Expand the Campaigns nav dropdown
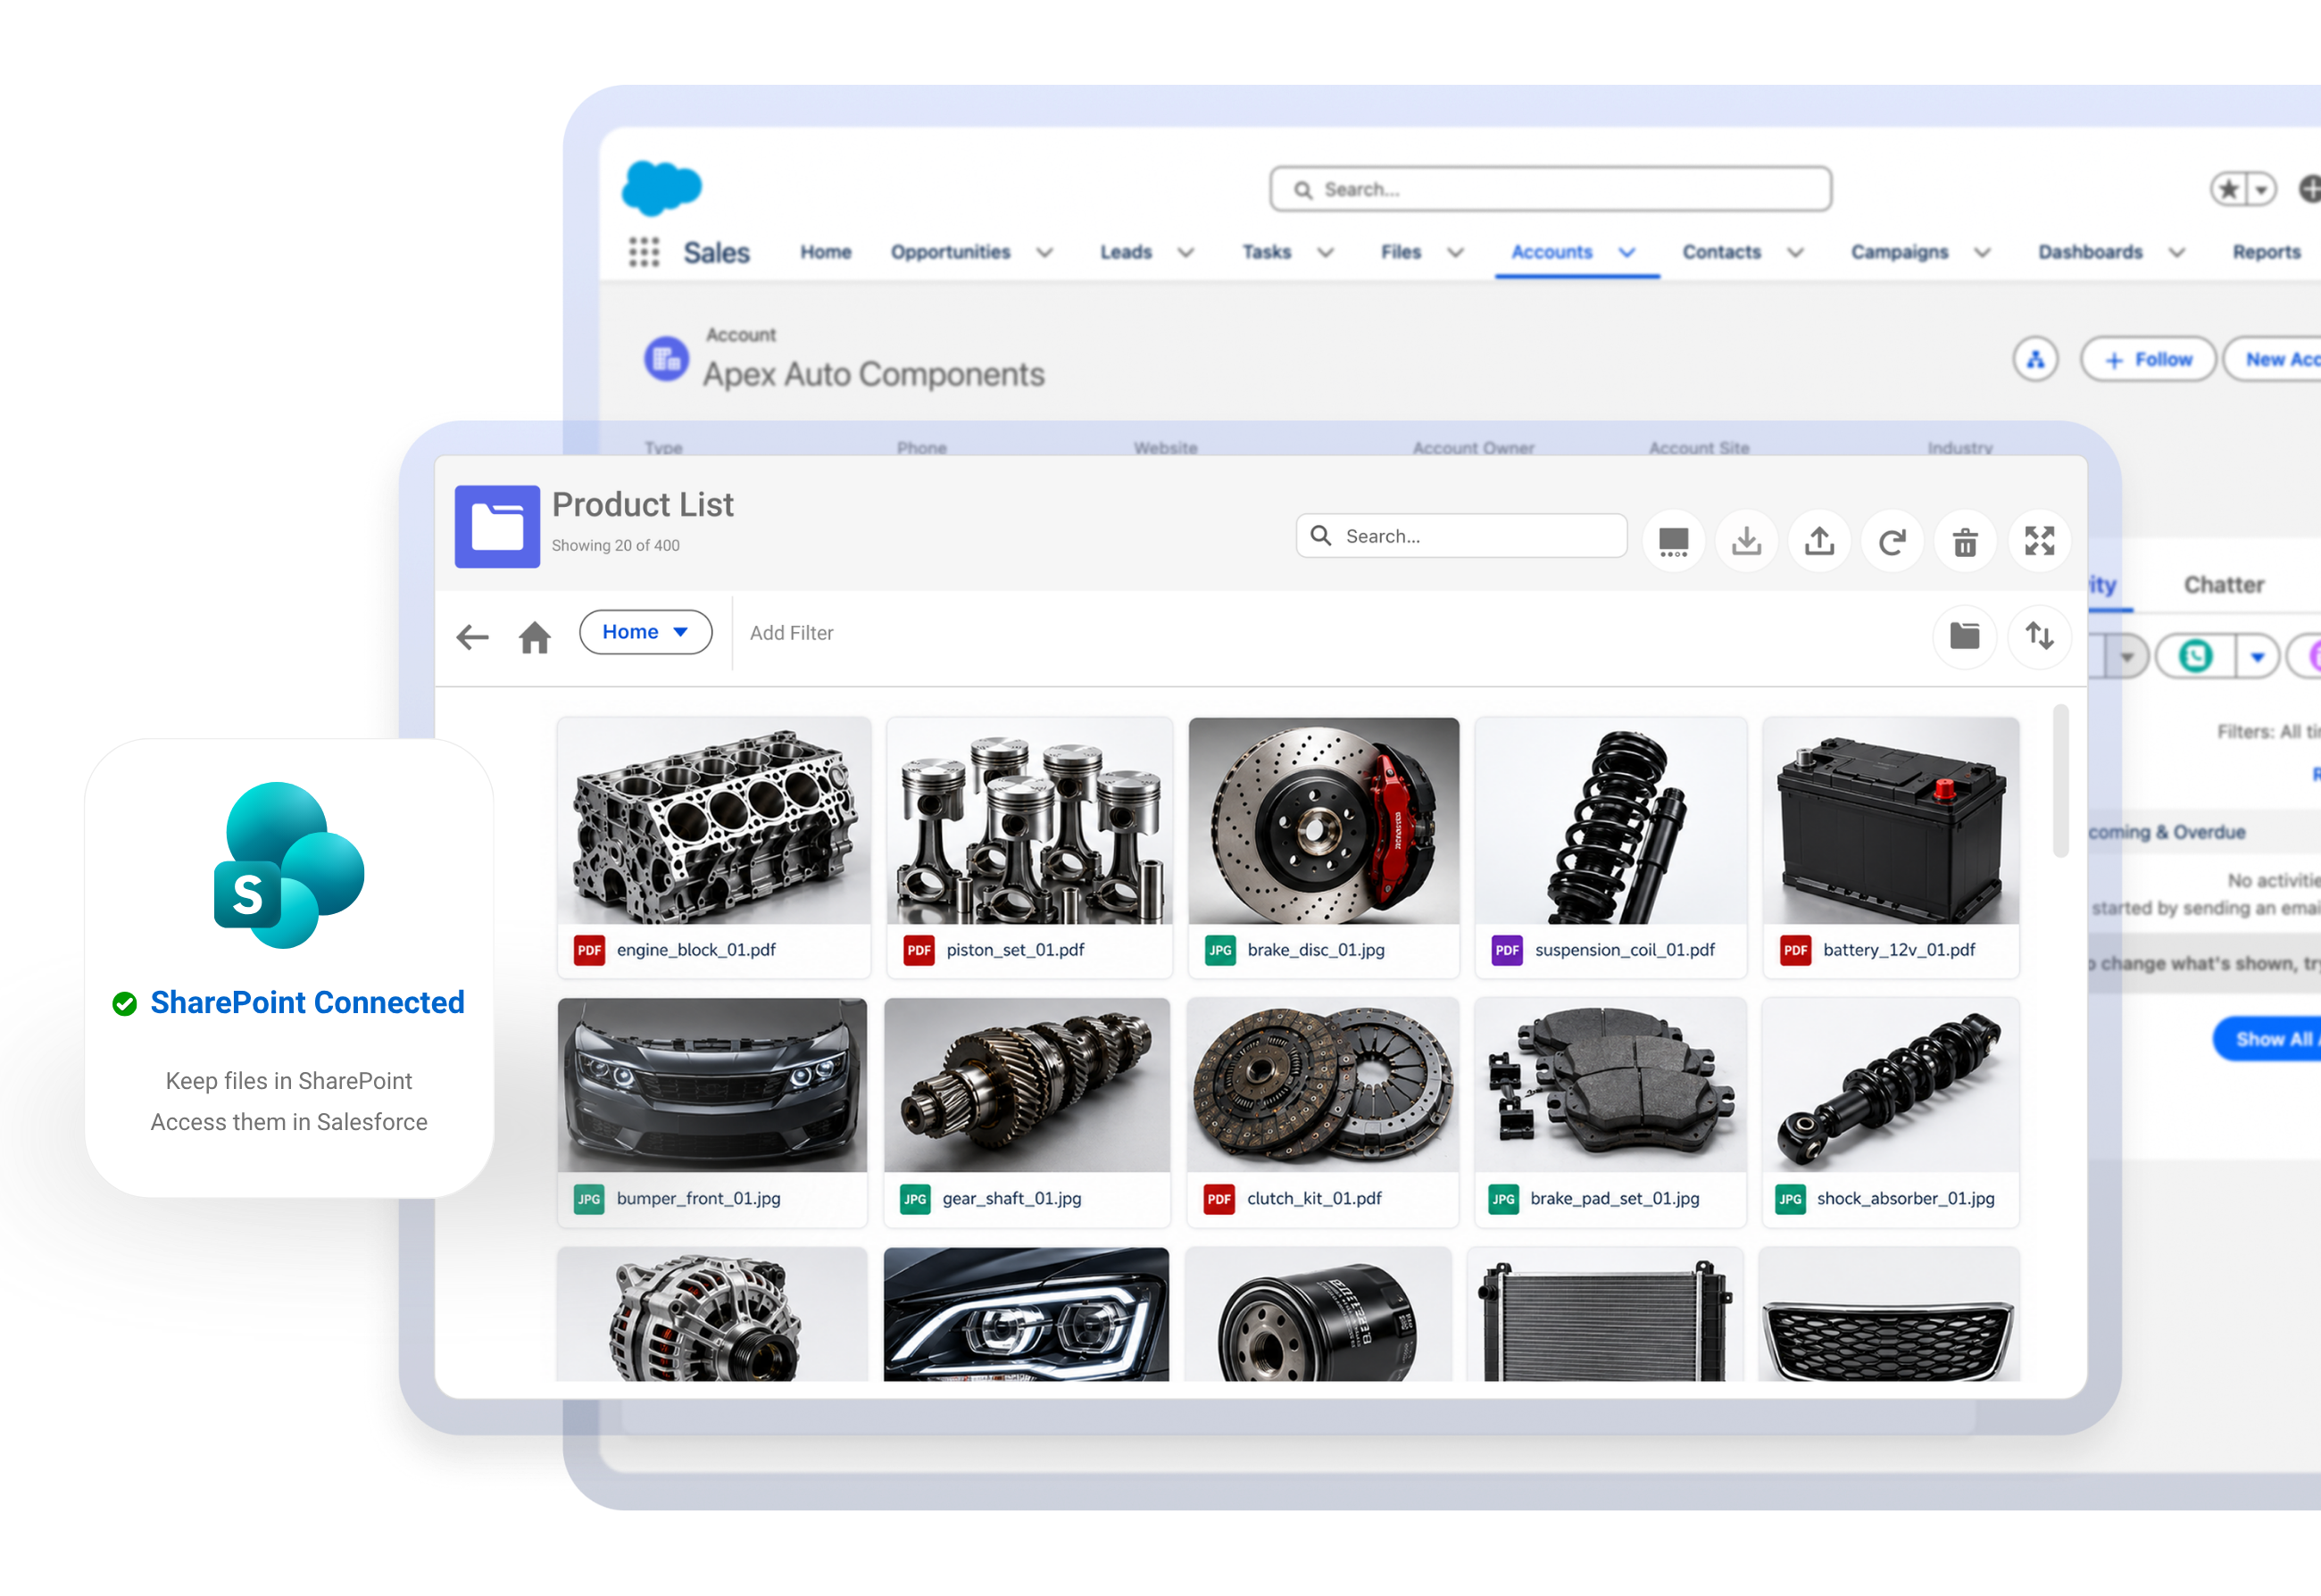Screen dimensions: 2321x1596 point(1981,253)
